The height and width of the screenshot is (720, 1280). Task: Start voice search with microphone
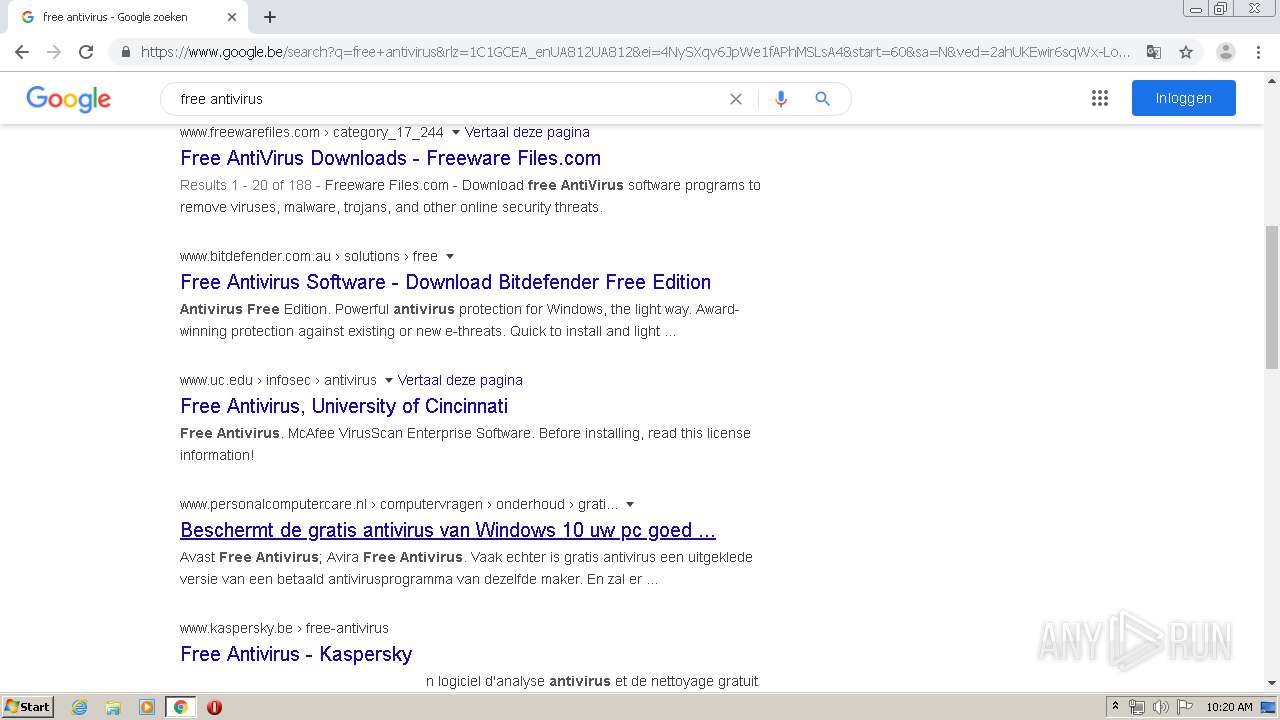point(781,99)
